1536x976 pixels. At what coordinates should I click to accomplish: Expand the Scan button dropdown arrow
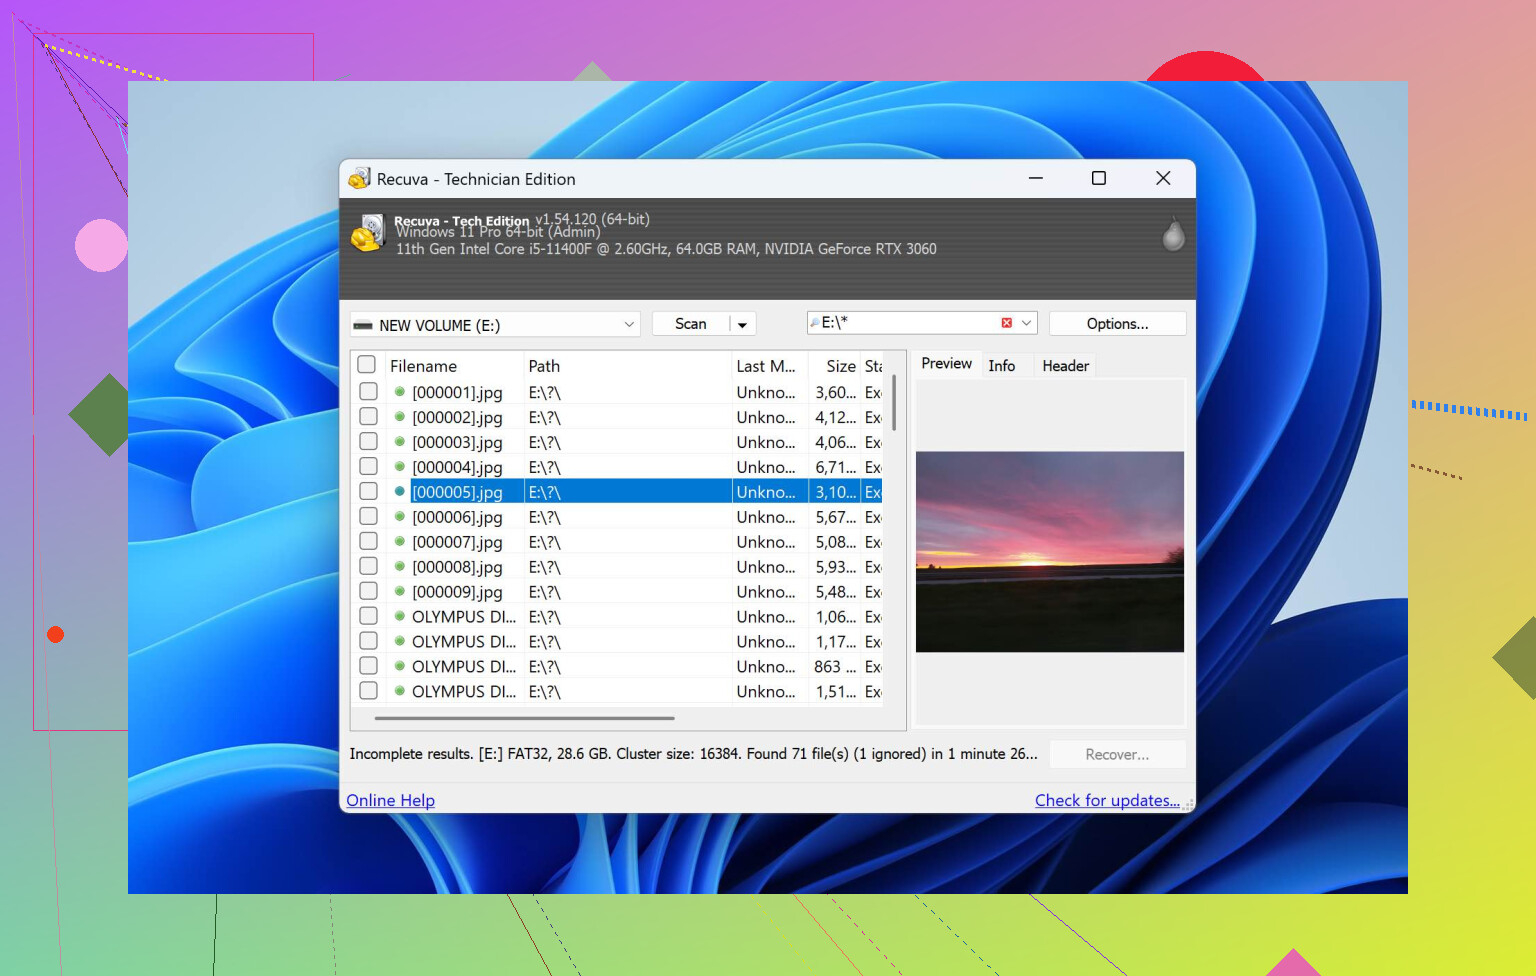tap(742, 325)
